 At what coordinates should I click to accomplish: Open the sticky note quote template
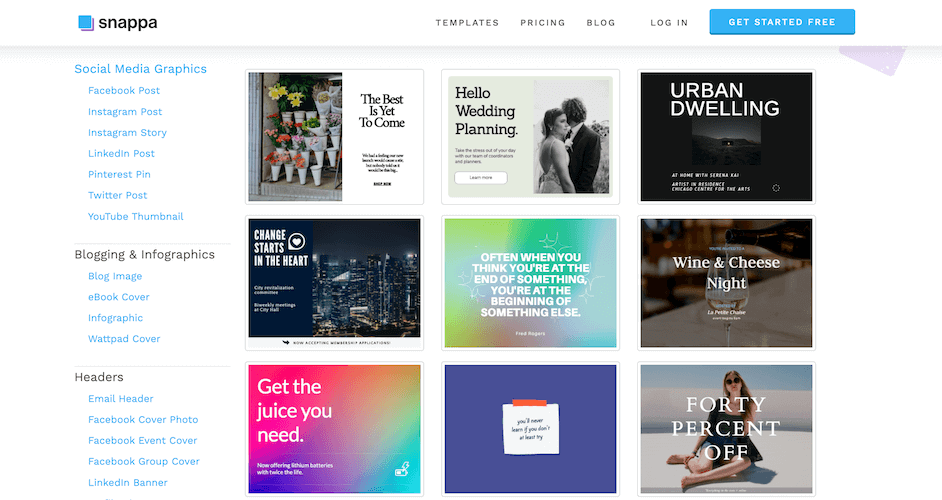pos(530,429)
